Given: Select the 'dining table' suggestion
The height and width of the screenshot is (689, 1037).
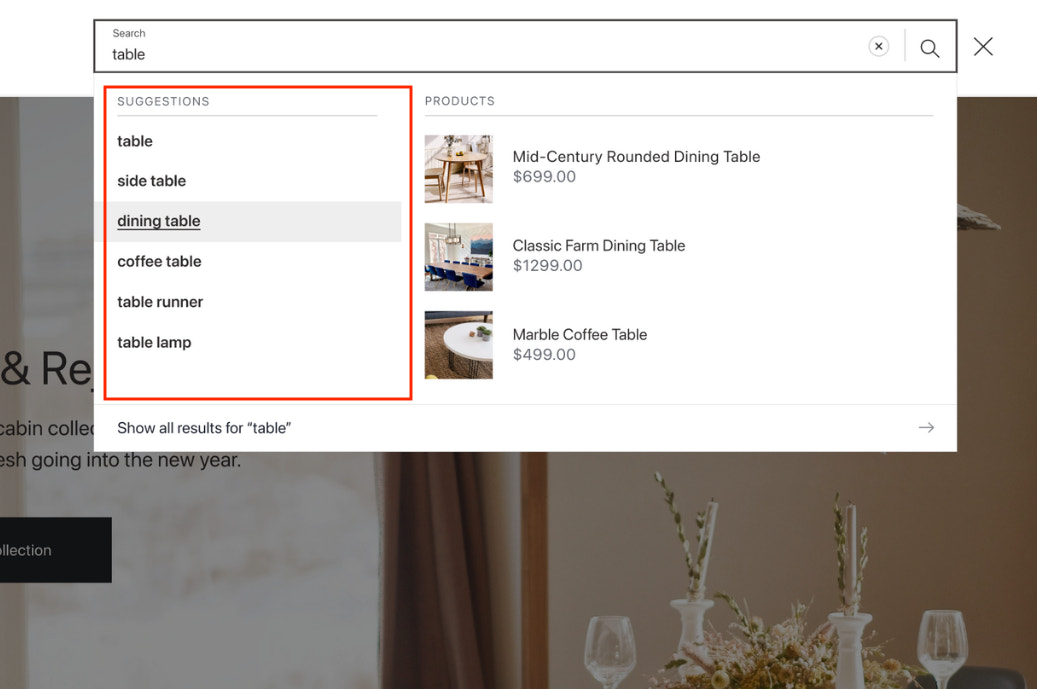Looking at the screenshot, I should [x=158, y=221].
